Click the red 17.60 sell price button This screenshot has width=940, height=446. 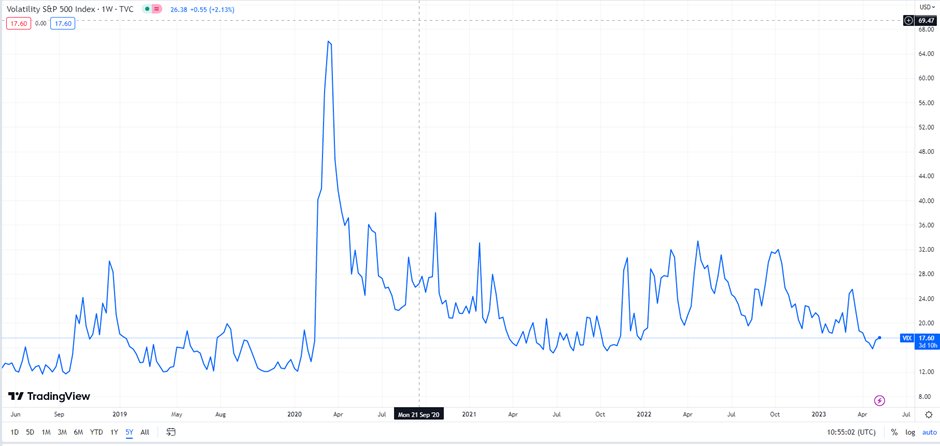point(18,23)
